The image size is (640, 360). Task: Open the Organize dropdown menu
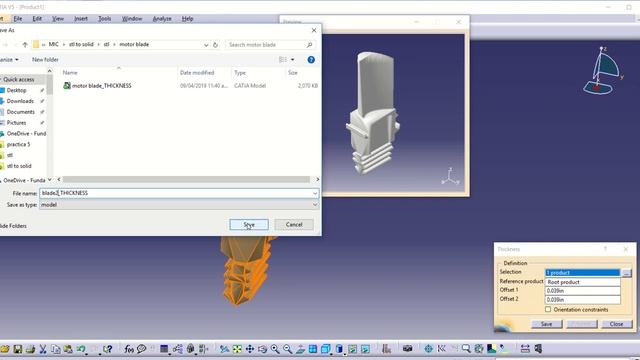pyautogui.click(x=9, y=60)
